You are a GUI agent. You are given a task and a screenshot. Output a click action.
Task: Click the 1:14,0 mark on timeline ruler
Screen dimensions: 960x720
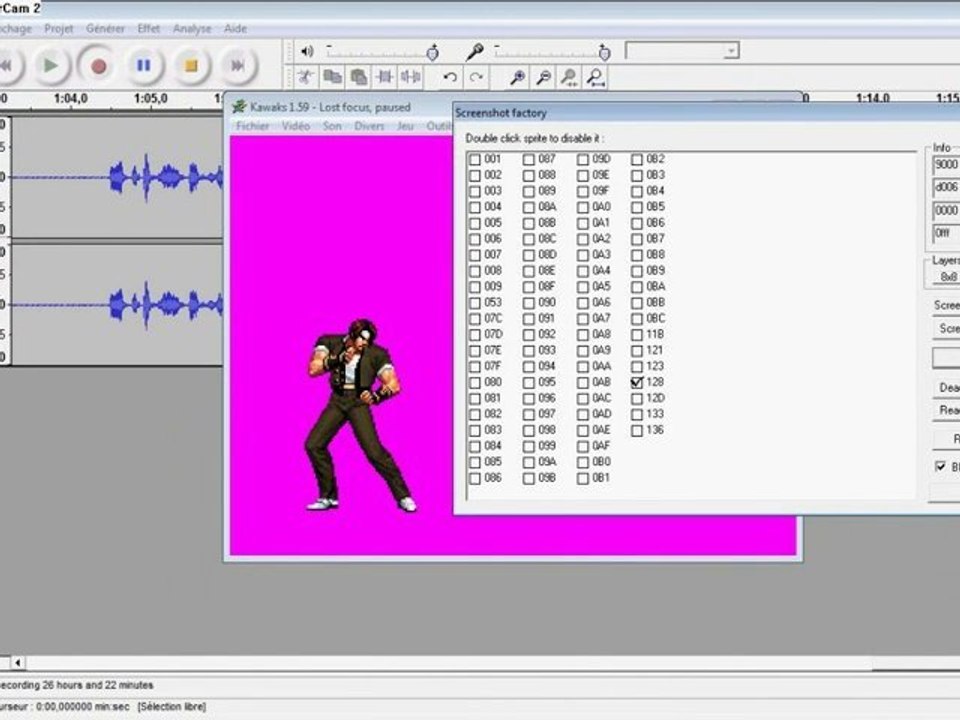872,98
